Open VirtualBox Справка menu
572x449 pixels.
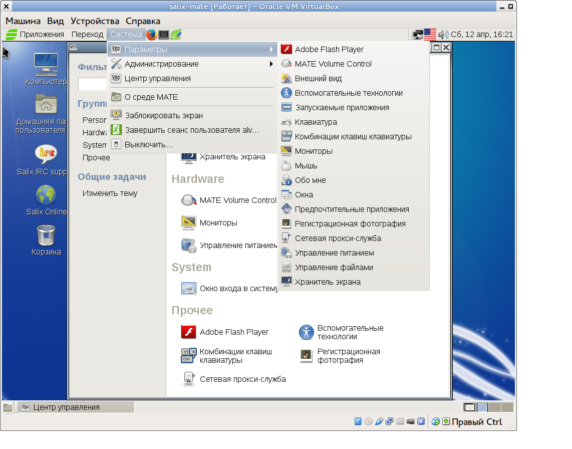coord(143,21)
